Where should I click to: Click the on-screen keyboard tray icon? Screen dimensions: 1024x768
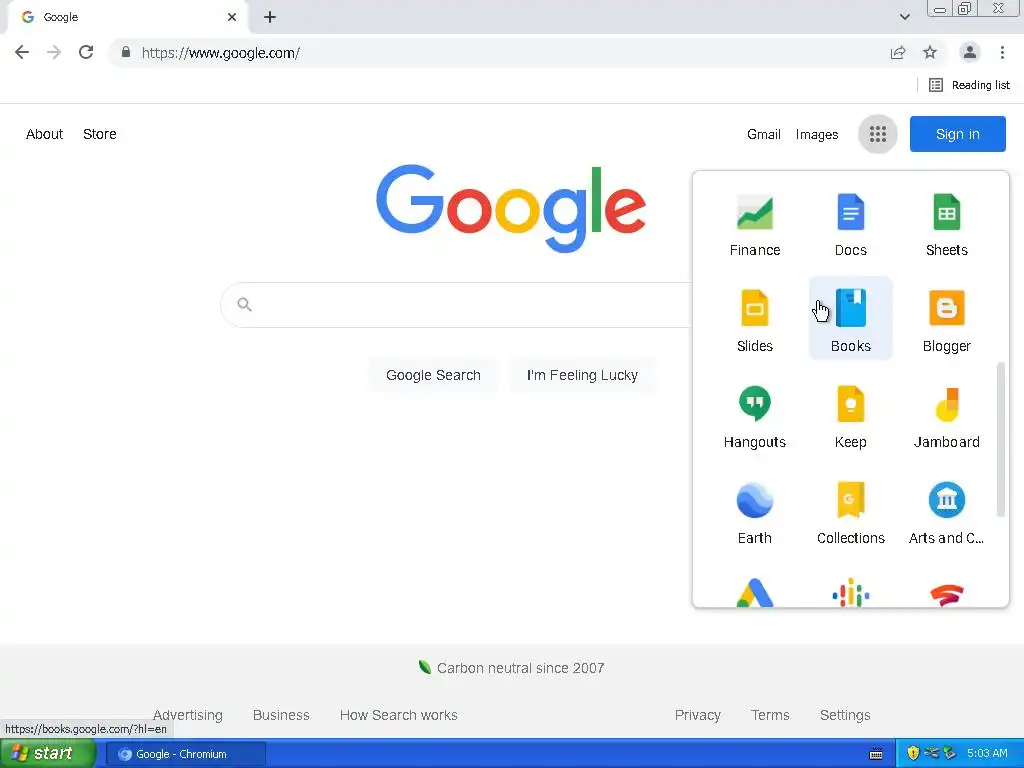pyautogui.click(x=876, y=754)
